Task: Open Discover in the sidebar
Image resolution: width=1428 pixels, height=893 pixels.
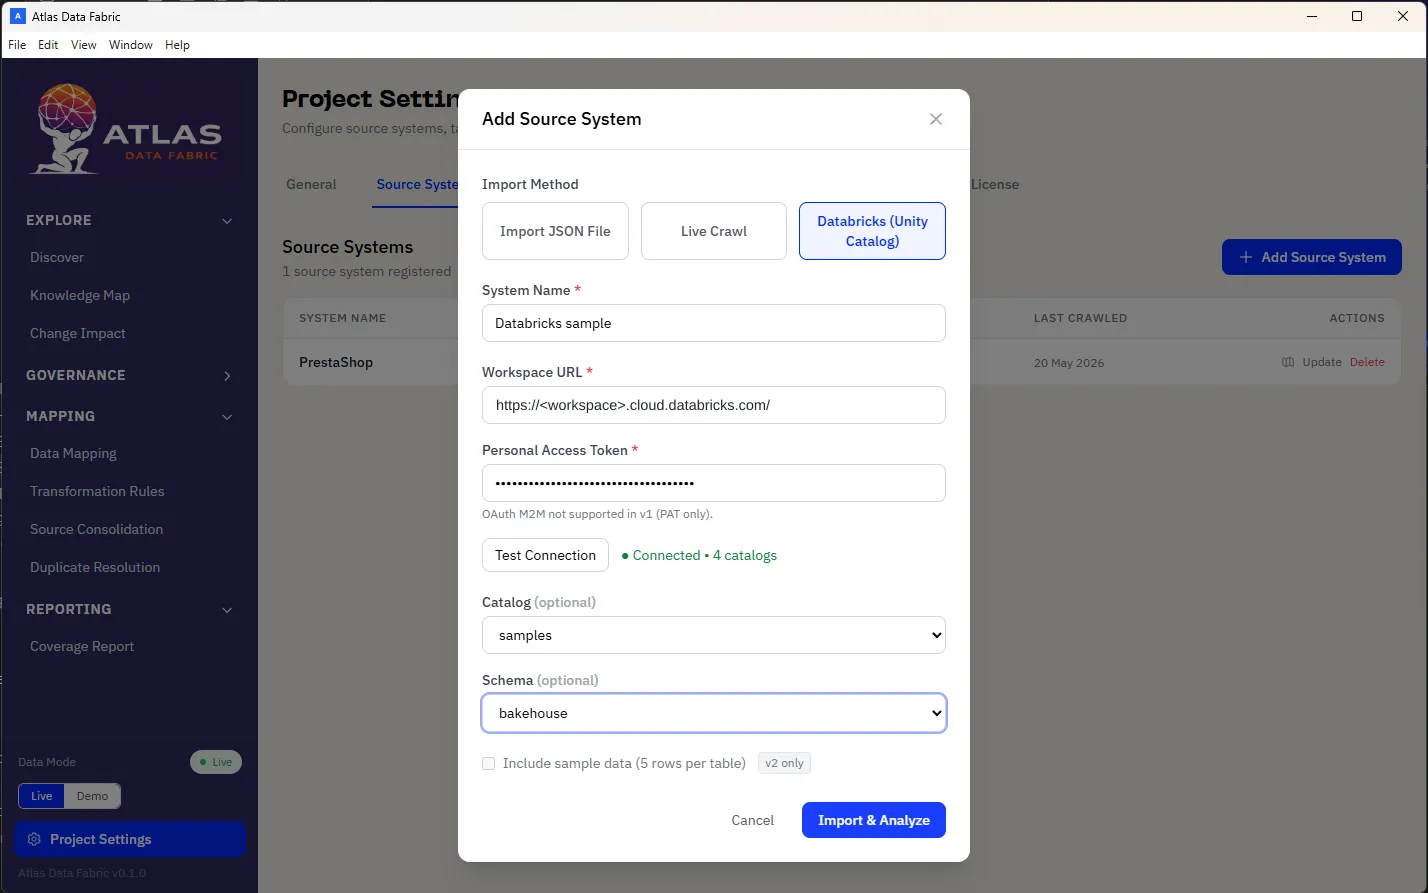Action: (x=57, y=257)
